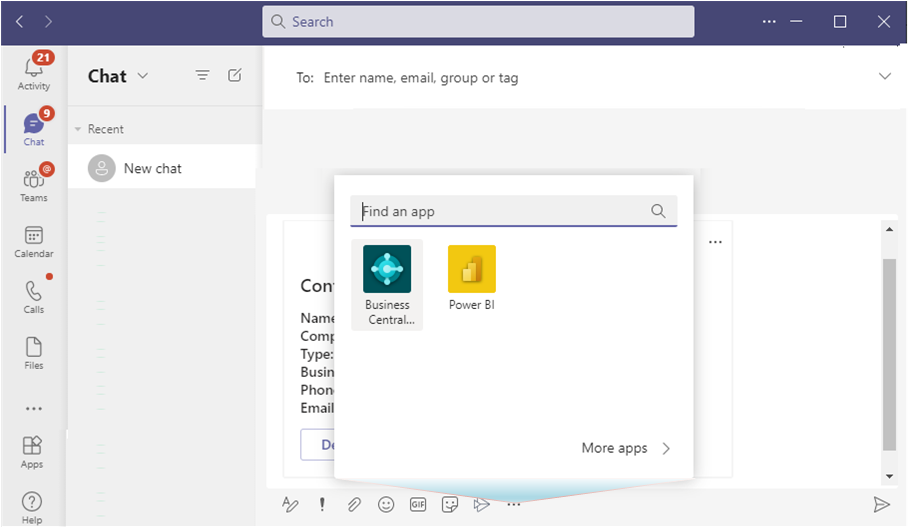Open the Format text options
Image resolution: width=909 pixels, height=528 pixels.
(290, 505)
